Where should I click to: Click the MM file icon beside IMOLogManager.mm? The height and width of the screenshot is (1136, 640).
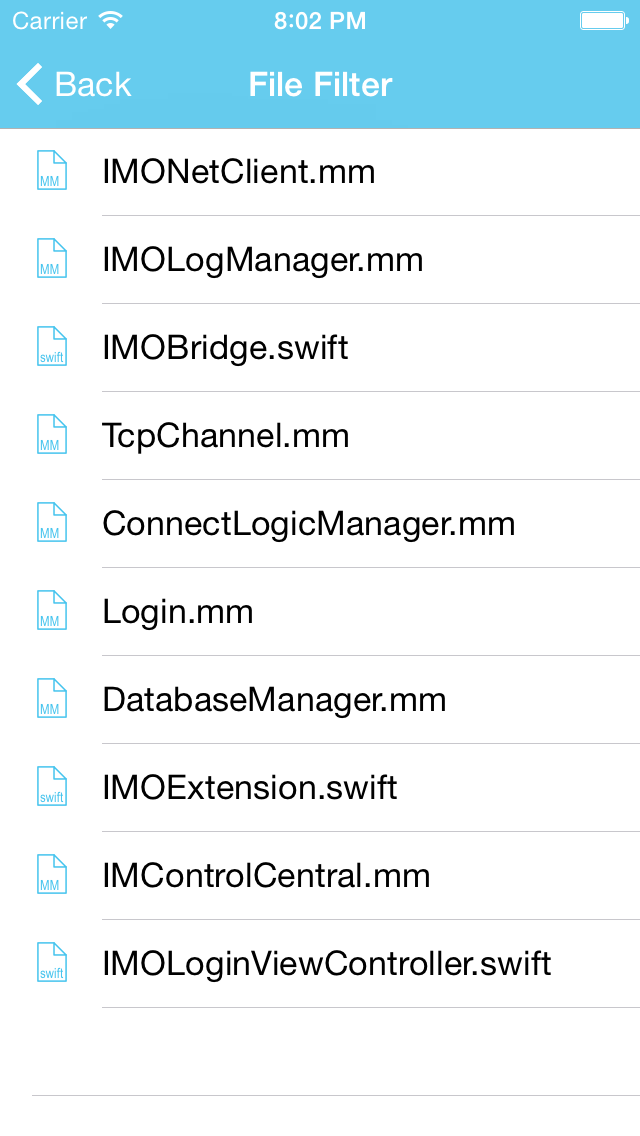[51, 258]
